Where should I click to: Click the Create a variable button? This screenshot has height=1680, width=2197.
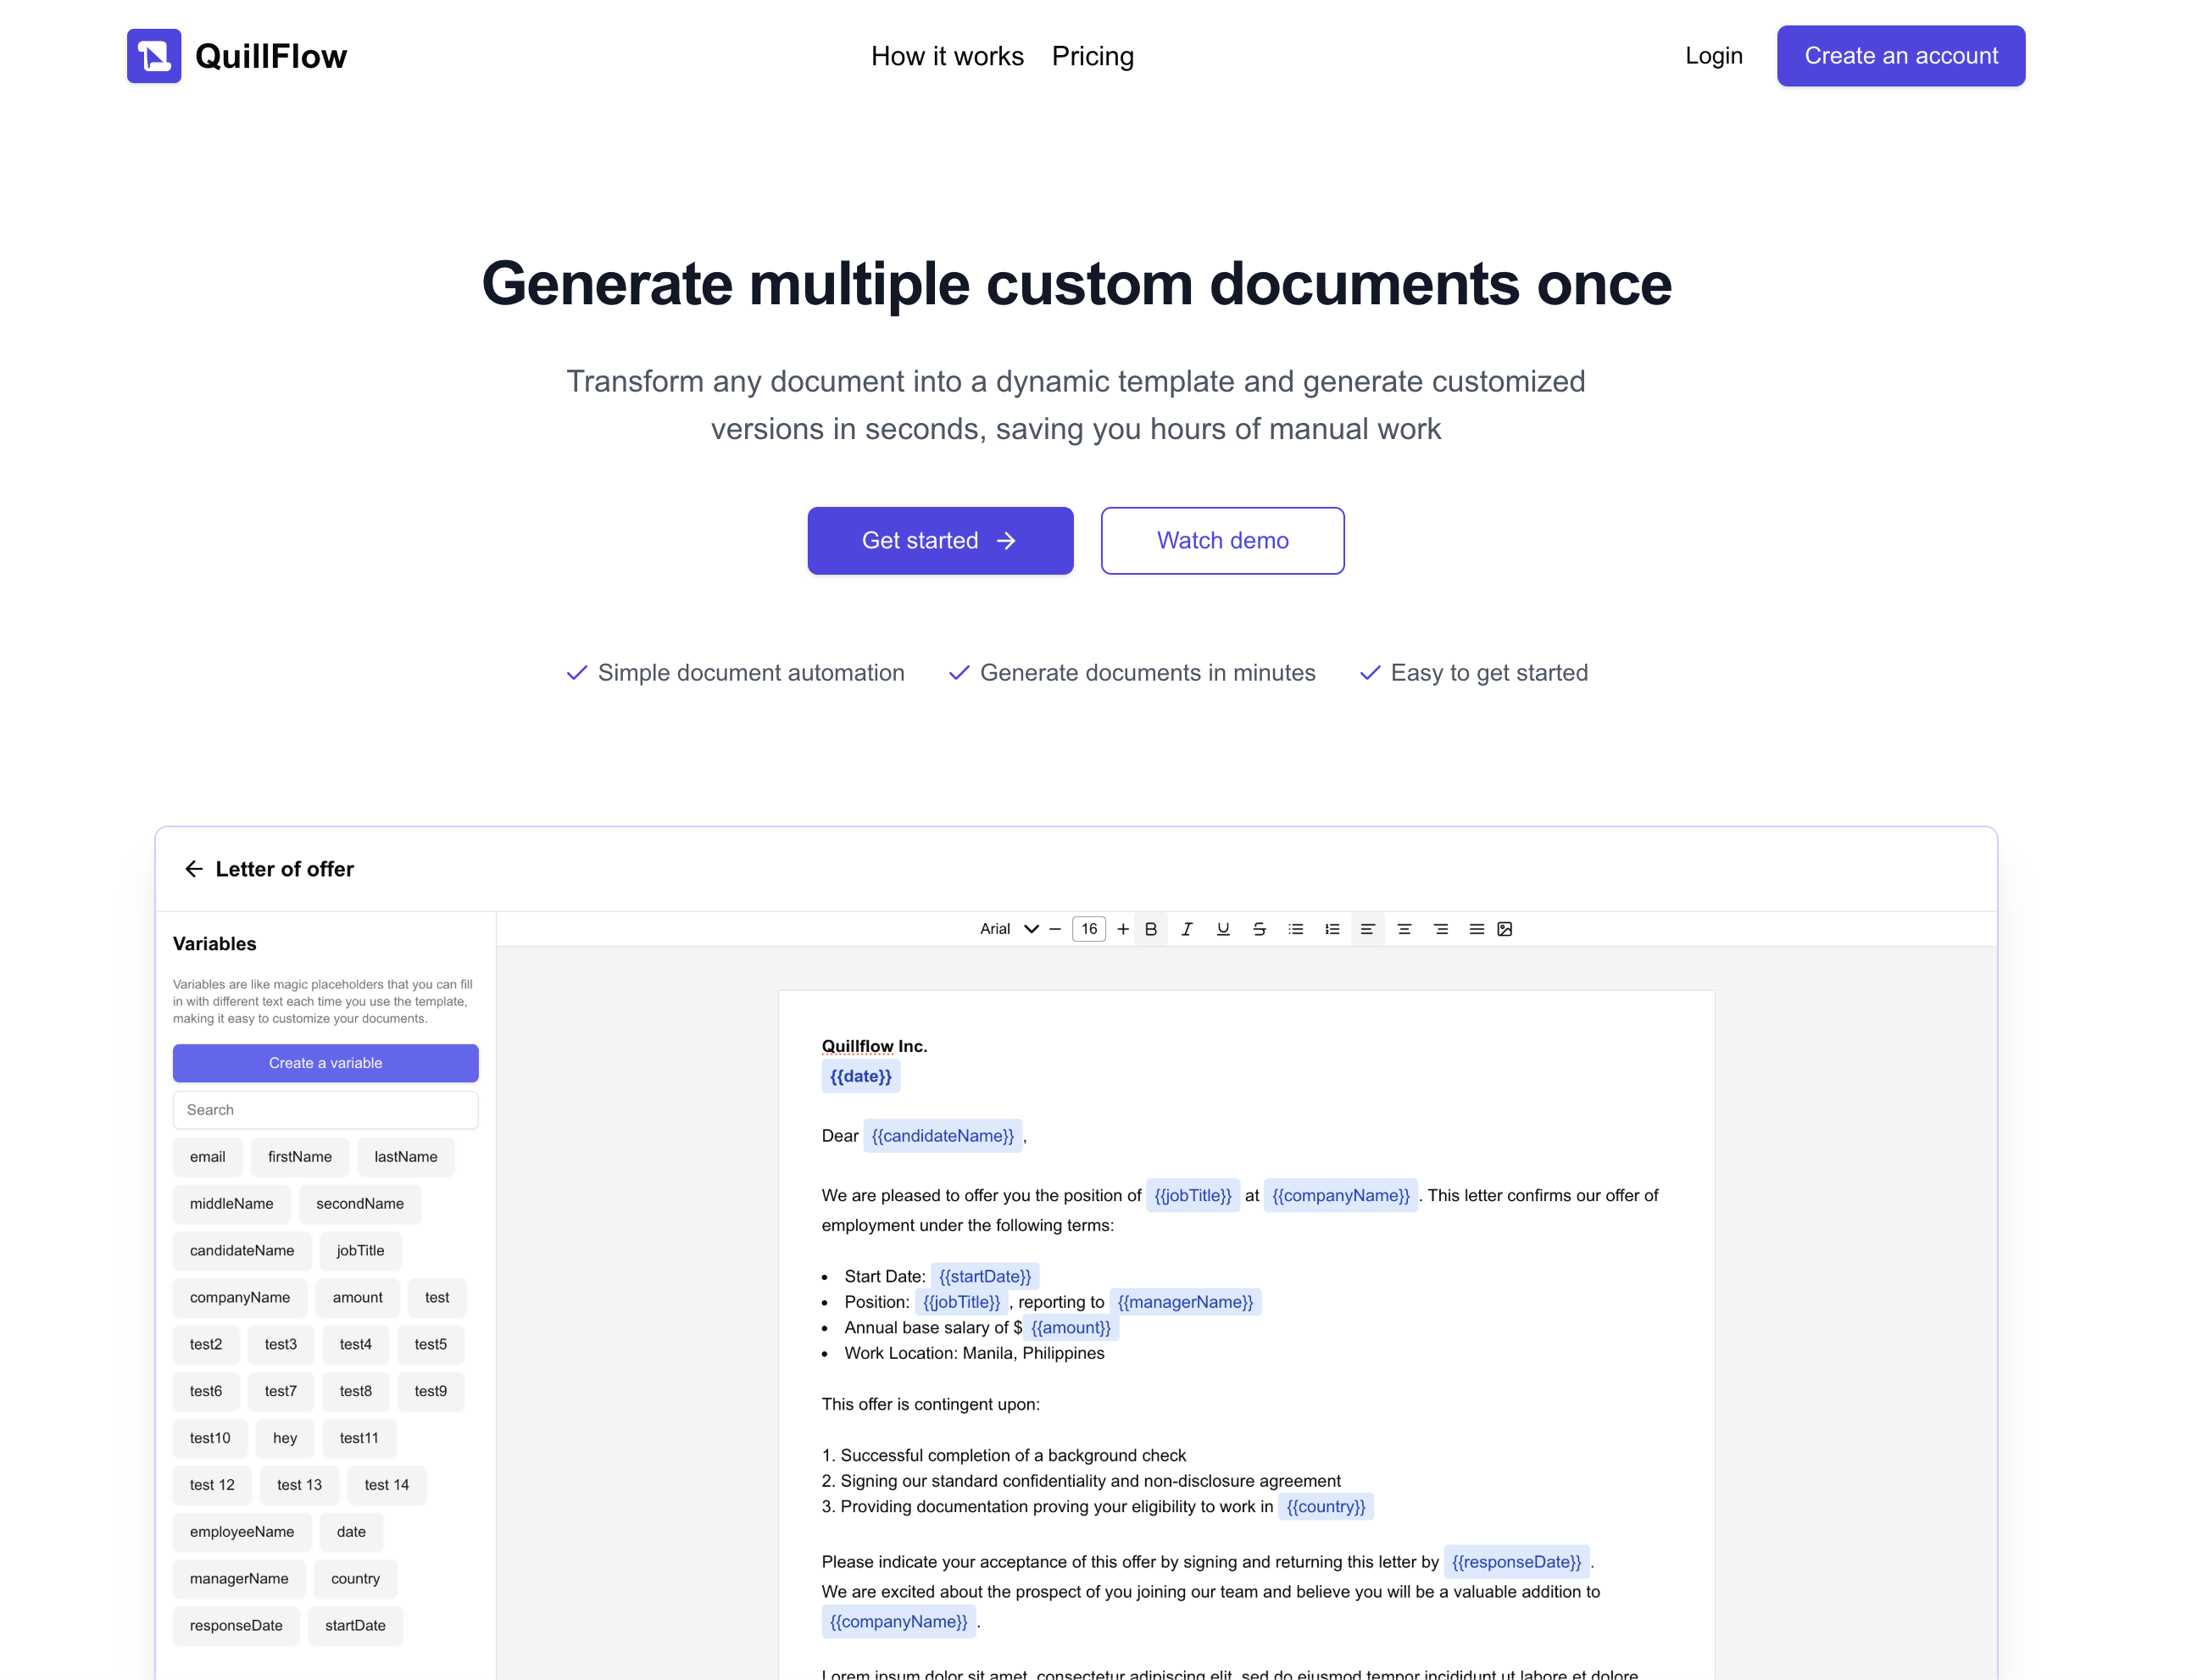click(x=326, y=1063)
